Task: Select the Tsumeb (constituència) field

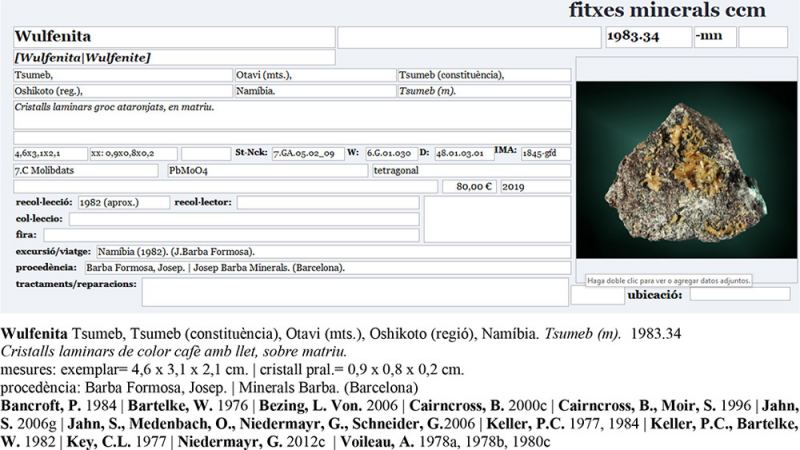Action: (x=484, y=75)
